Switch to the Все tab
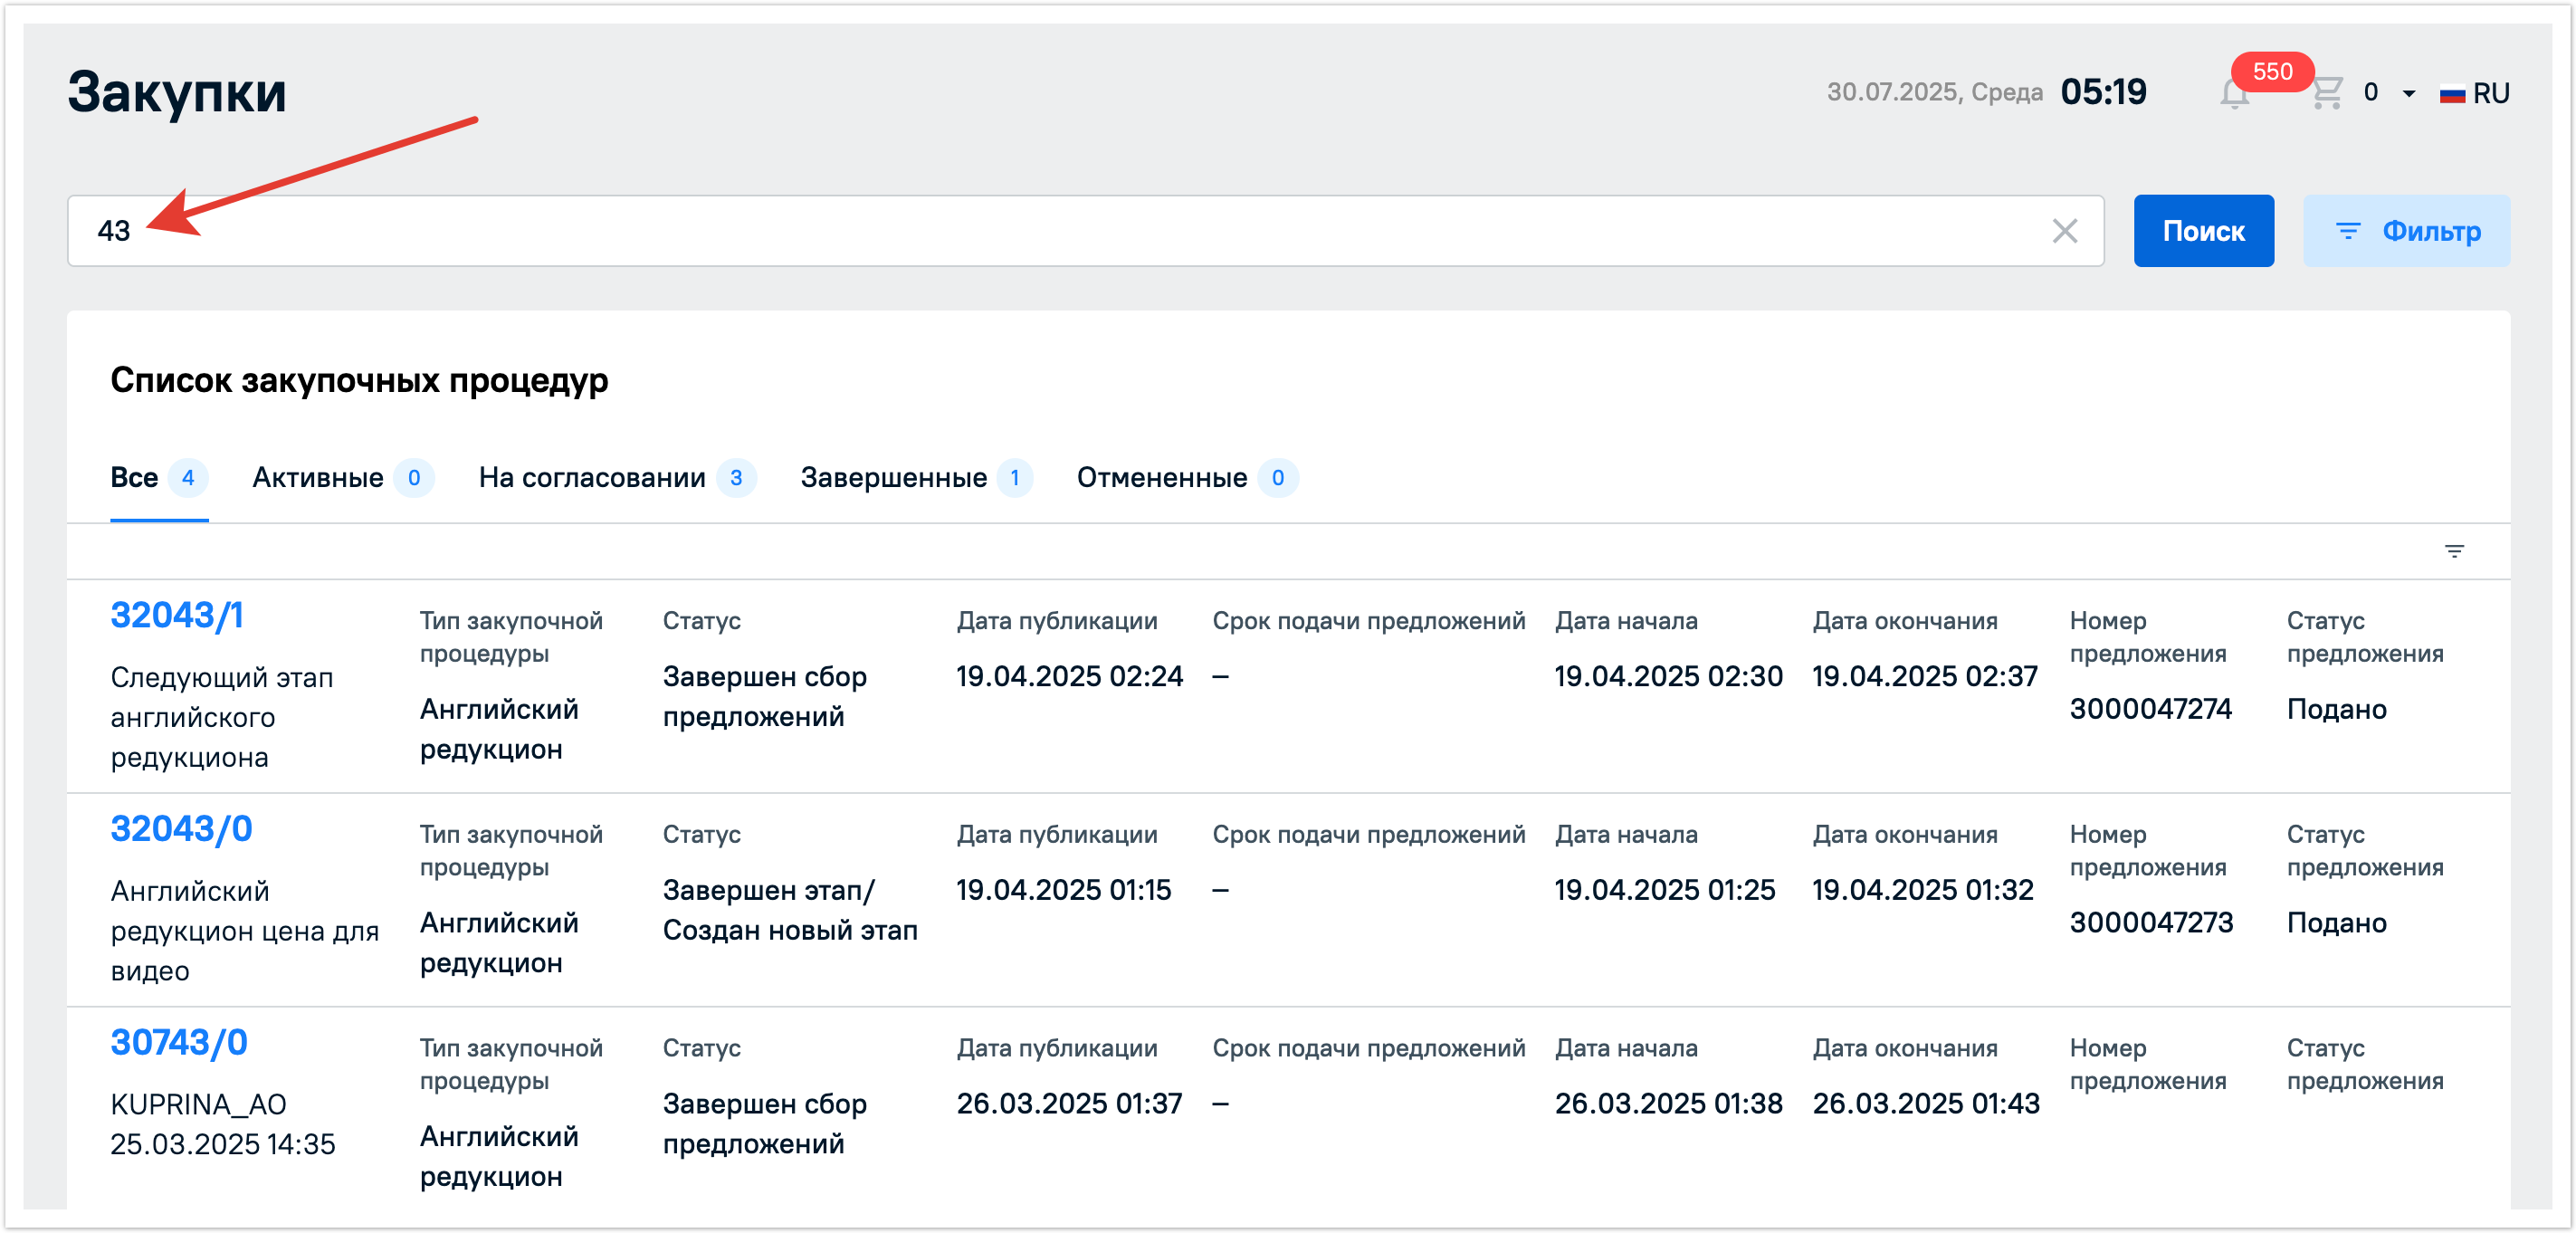 point(135,478)
